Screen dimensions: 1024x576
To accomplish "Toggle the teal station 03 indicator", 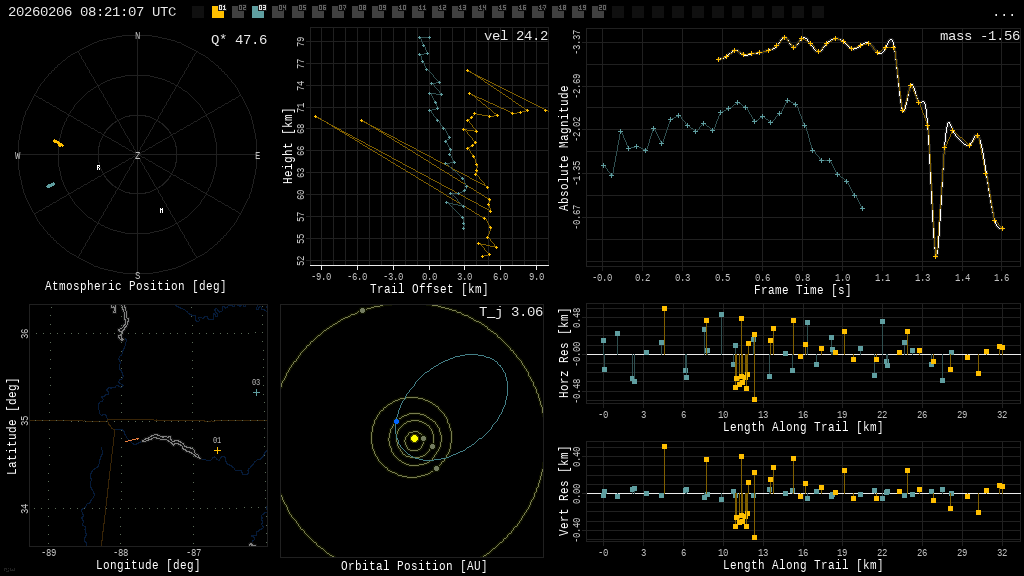I will coord(258,12).
